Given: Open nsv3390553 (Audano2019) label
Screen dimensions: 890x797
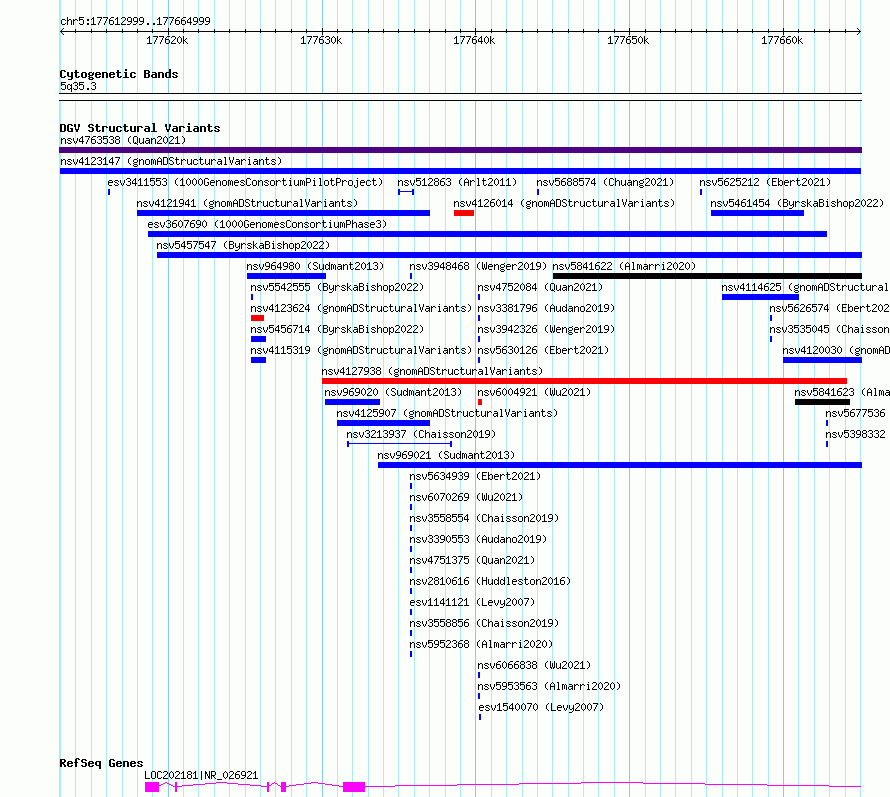Looking at the screenshot, I should (478, 539).
